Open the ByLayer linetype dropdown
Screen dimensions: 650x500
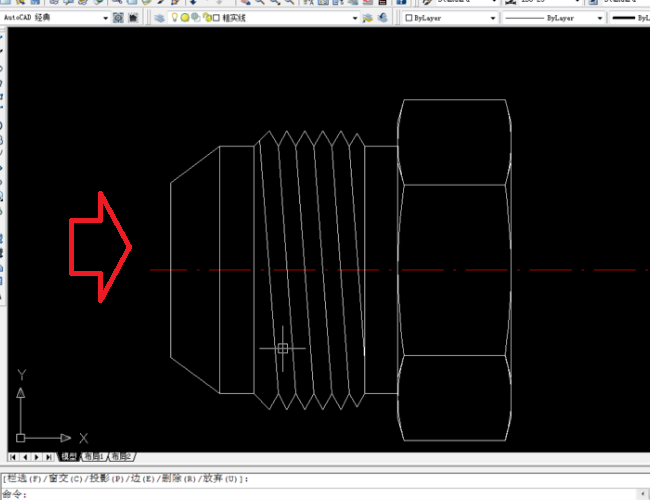click(599, 18)
